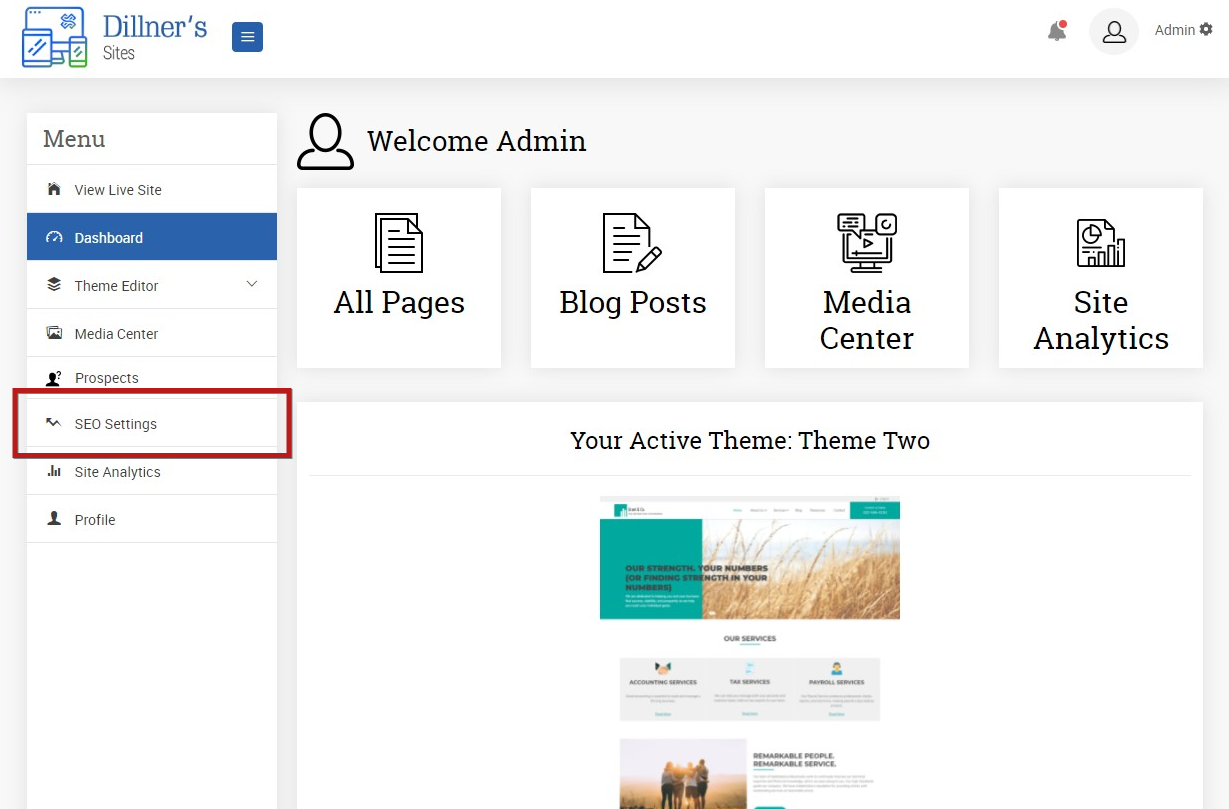
Task: Click the home icon beside View Live Site
Action: [x=54, y=189]
